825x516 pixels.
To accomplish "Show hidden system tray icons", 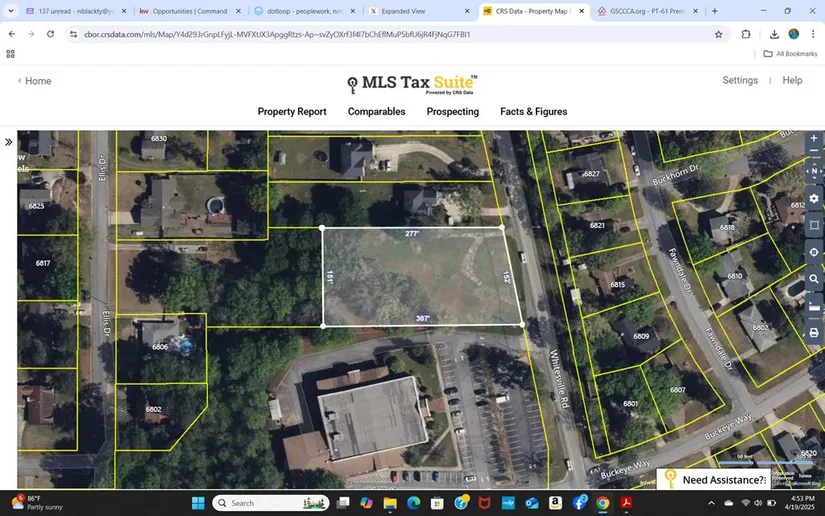I will [x=711, y=503].
